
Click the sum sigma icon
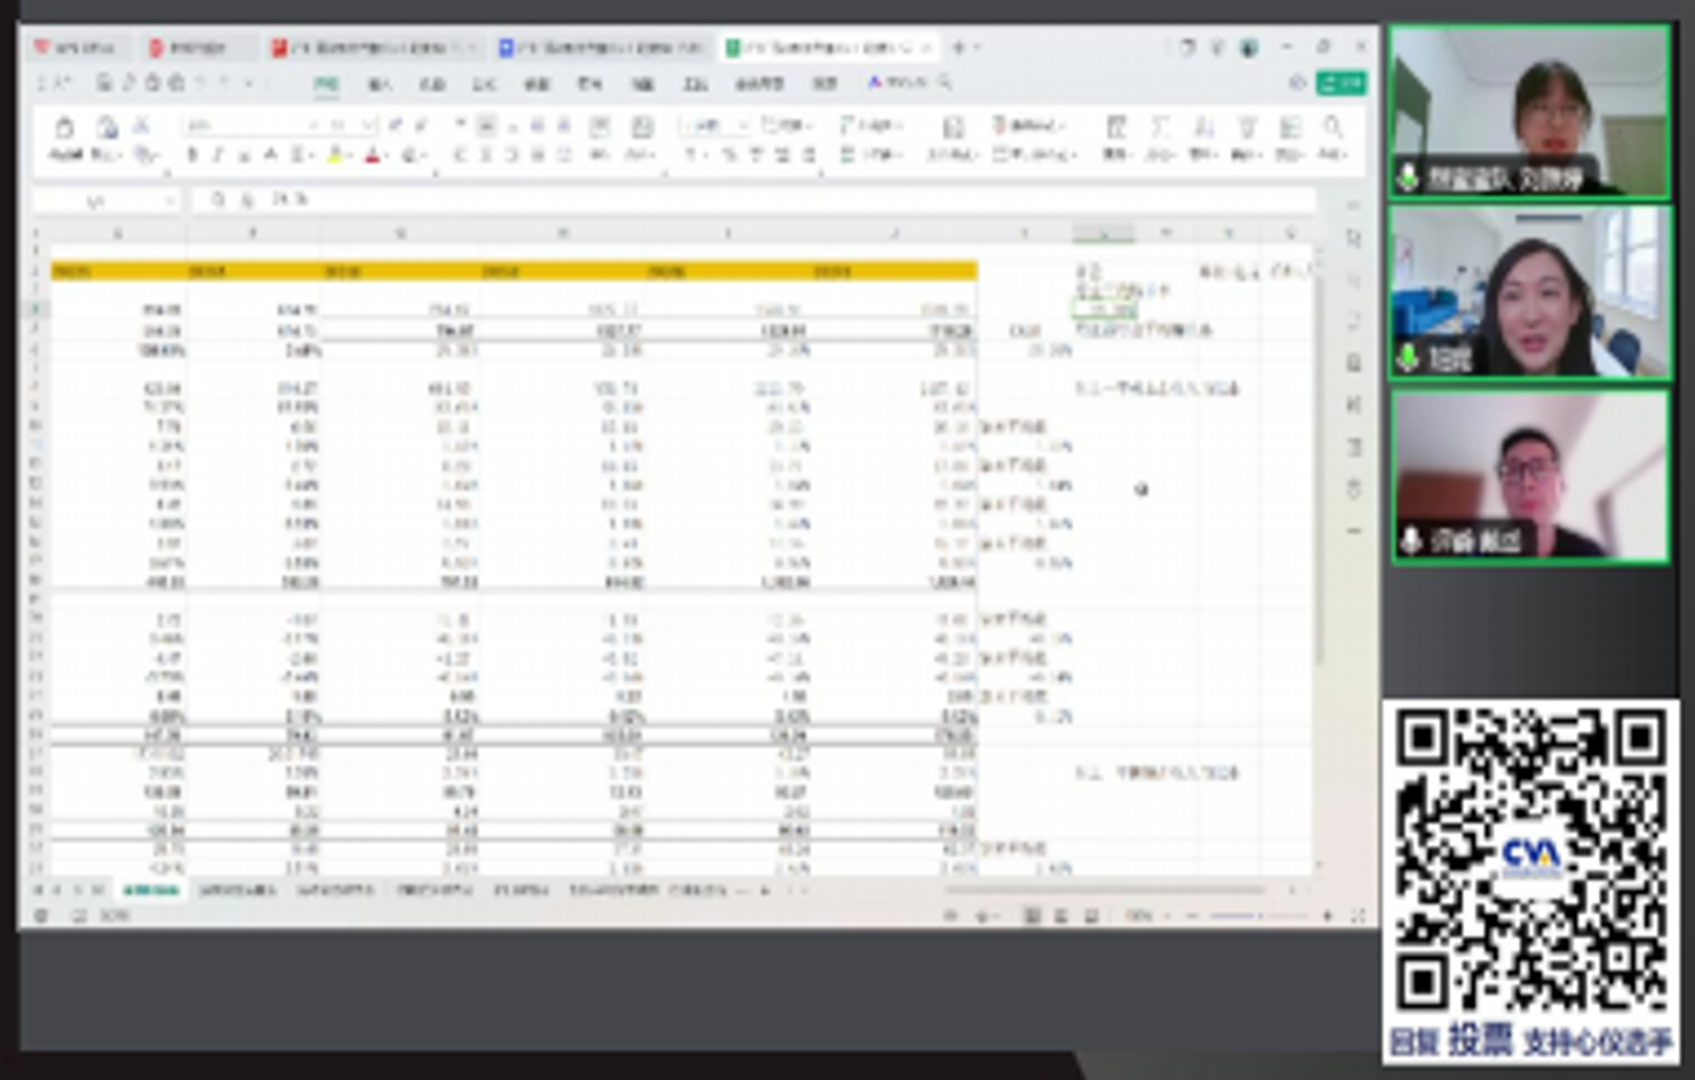coord(1160,128)
